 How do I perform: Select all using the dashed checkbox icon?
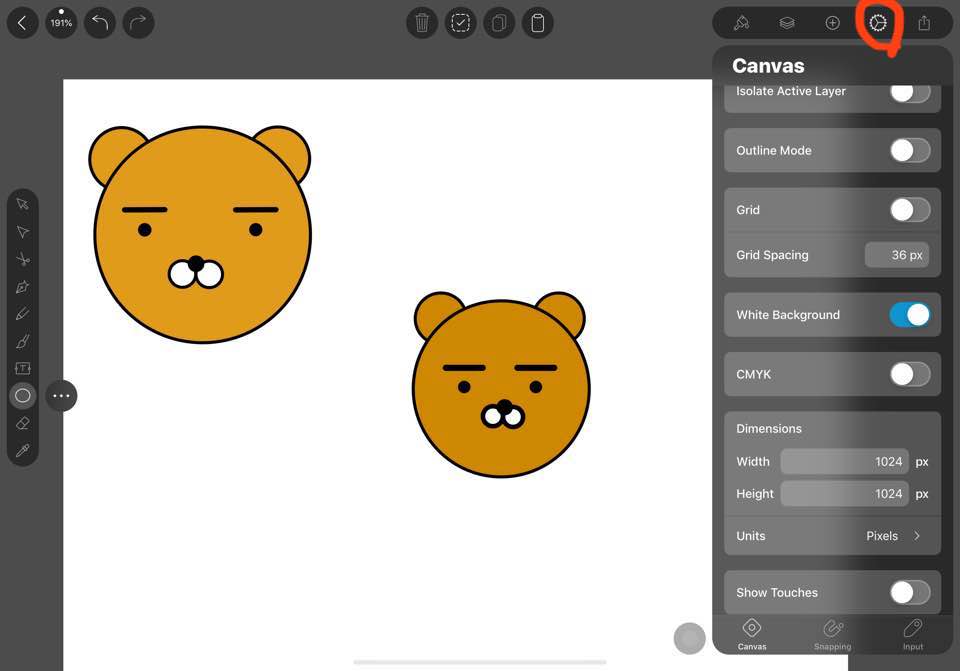(x=460, y=23)
